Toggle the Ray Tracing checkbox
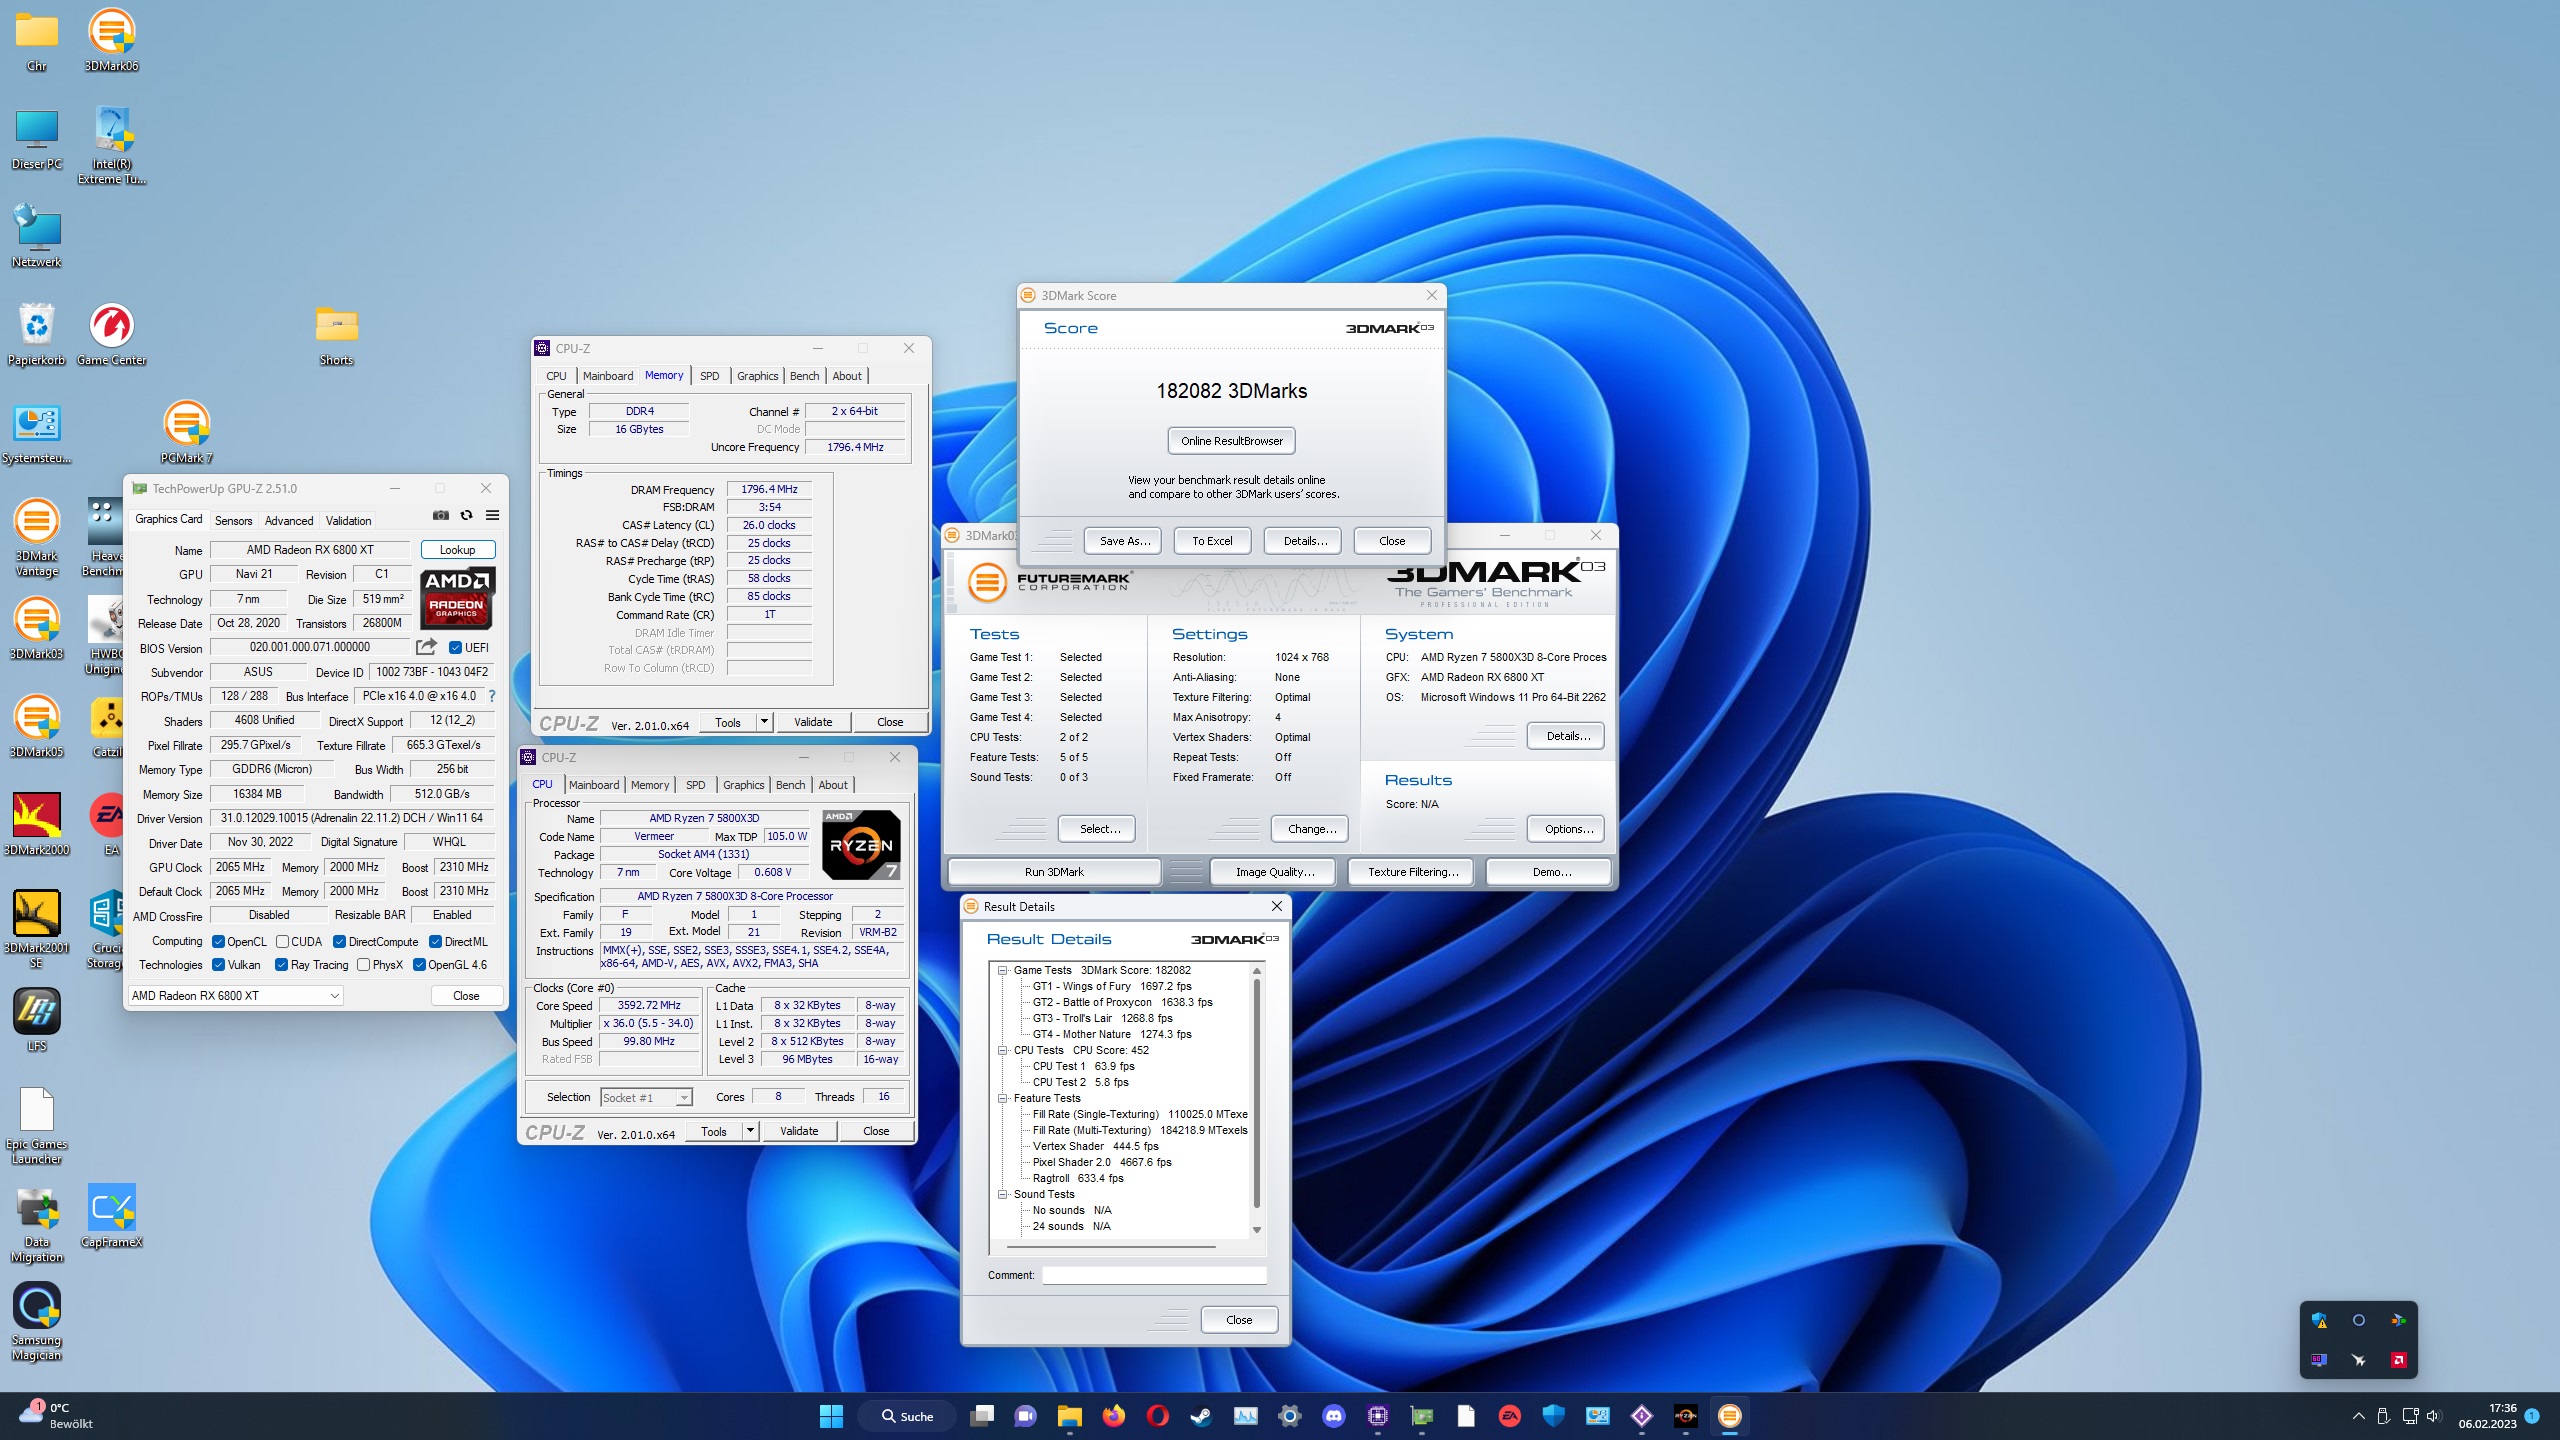 click(281, 964)
